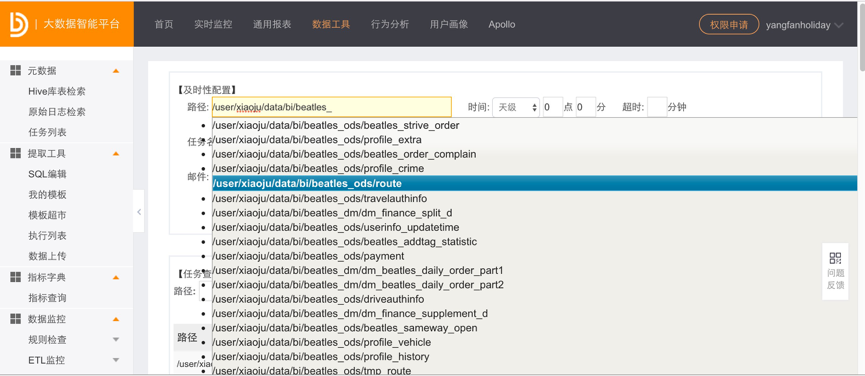The height and width of the screenshot is (376, 865).
Task: Open the 数据工具 menu
Action: (x=331, y=24)
